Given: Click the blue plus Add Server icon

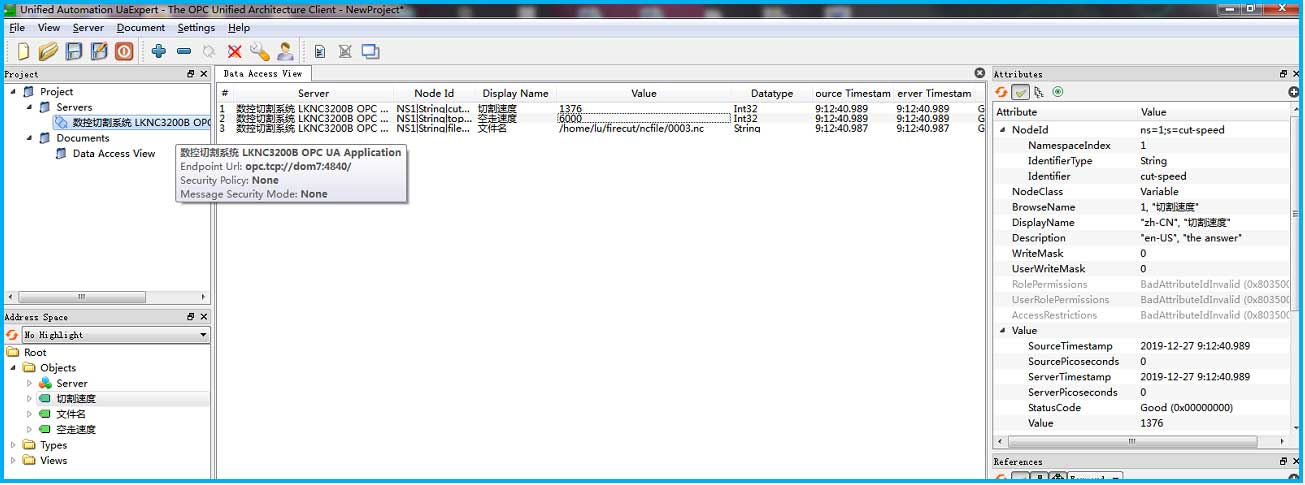Looking at the screenshot, I should (x=159, y=51).
